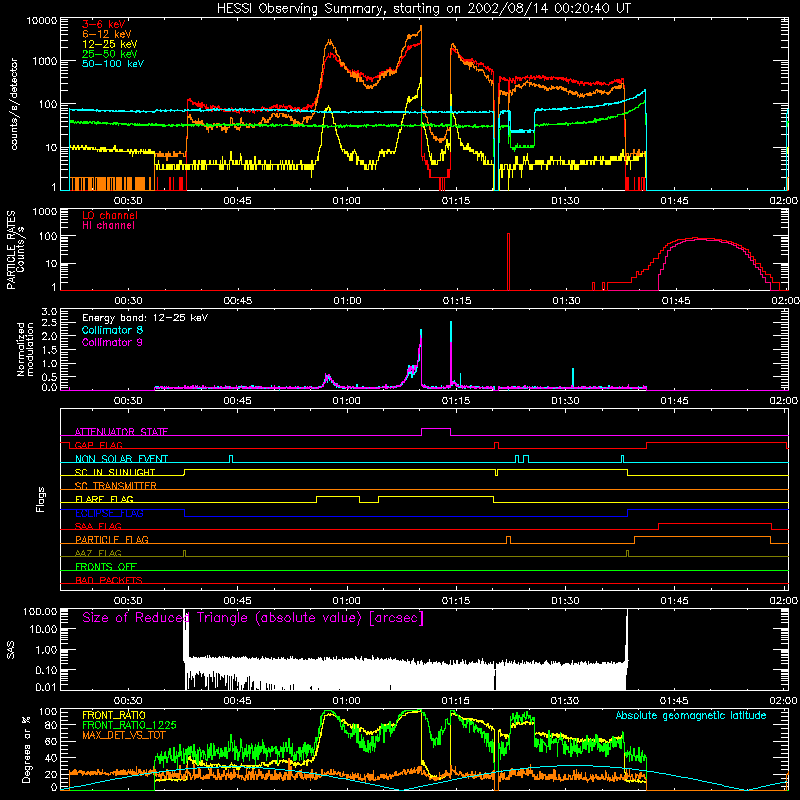
Task: Select the LO channel legend label
Action: [110, 215]
